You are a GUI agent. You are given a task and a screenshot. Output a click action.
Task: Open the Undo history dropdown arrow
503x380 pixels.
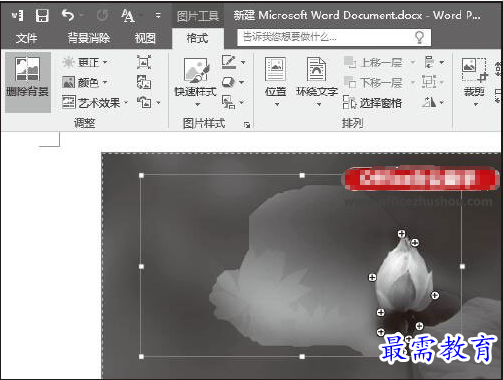82,15
